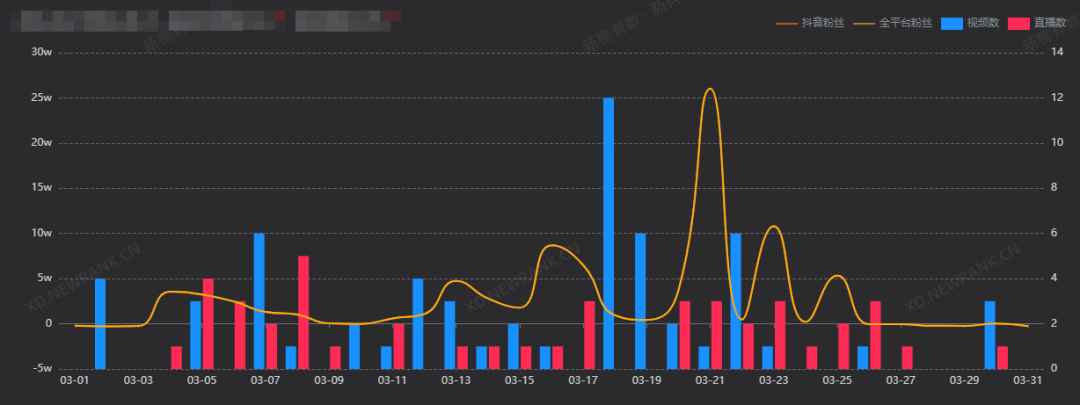Click x-axis date label 03-05

(x=202, y=380)
